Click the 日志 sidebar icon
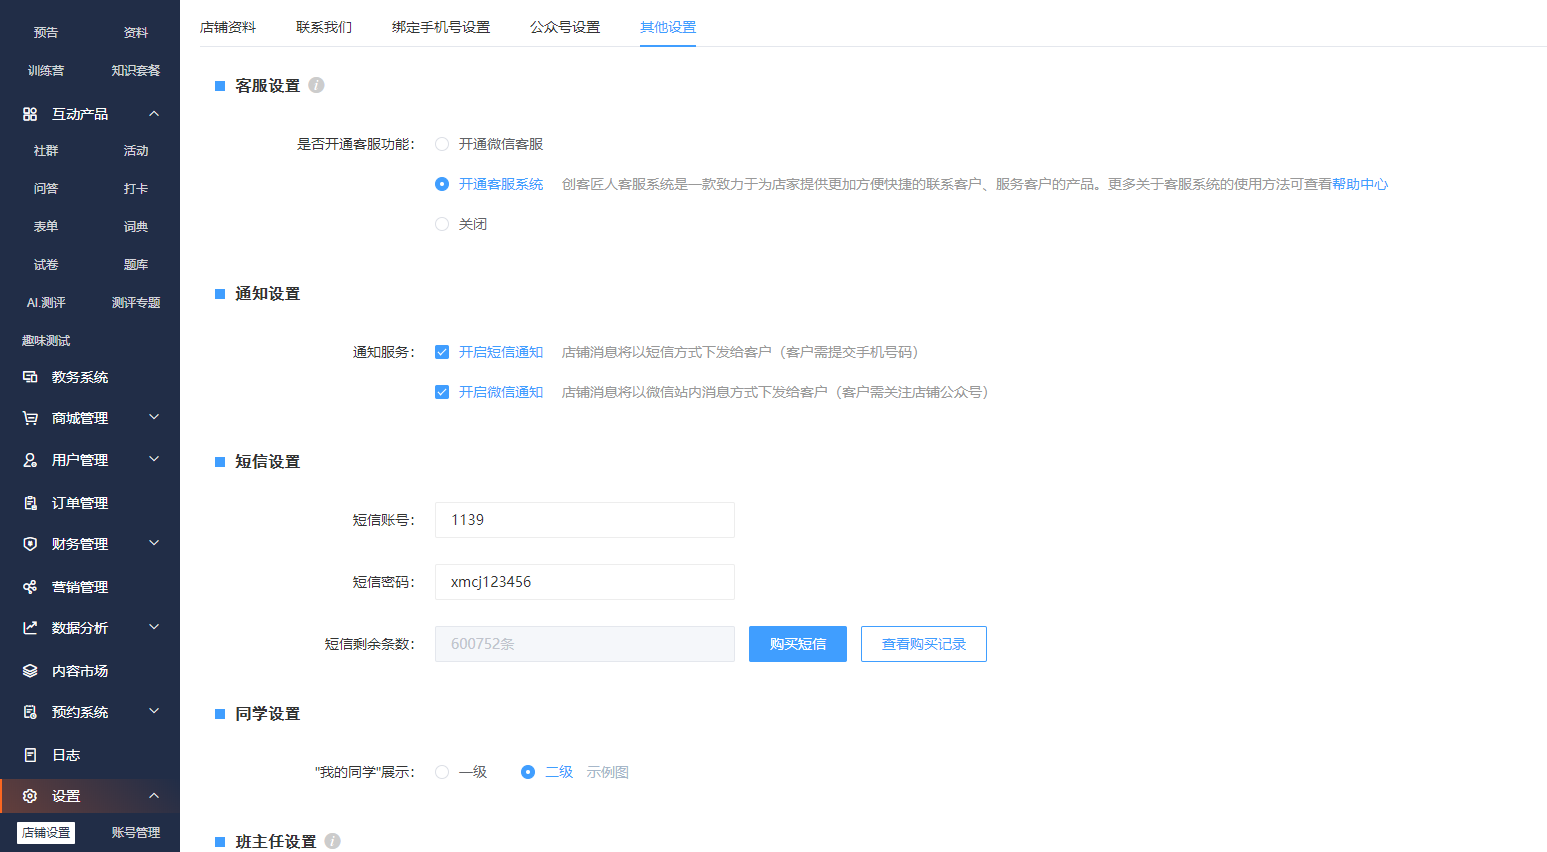This screenshot has width=1547, height=852. tap(30, 755)
